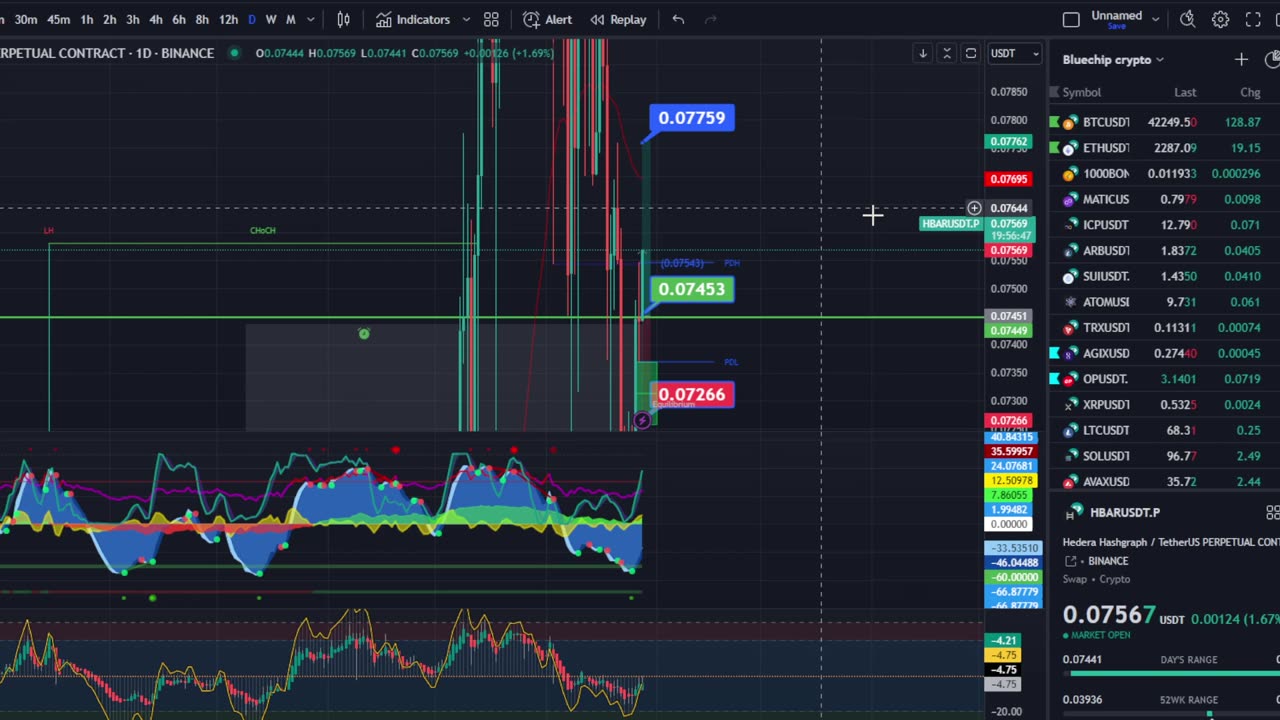Click the lightning event marker on chart

642,421
